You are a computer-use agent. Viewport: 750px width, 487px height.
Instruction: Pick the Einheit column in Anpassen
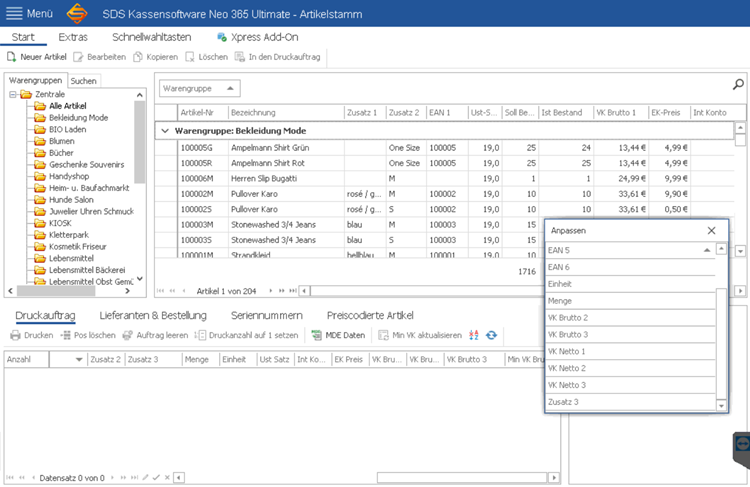click(x=630, y=284)
